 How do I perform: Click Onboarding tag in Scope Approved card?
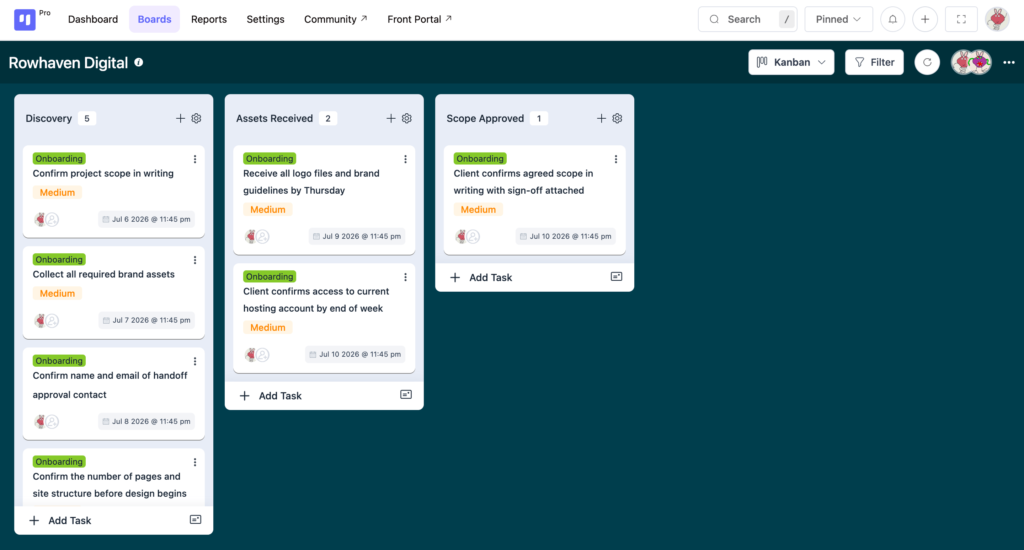[480, 159]
